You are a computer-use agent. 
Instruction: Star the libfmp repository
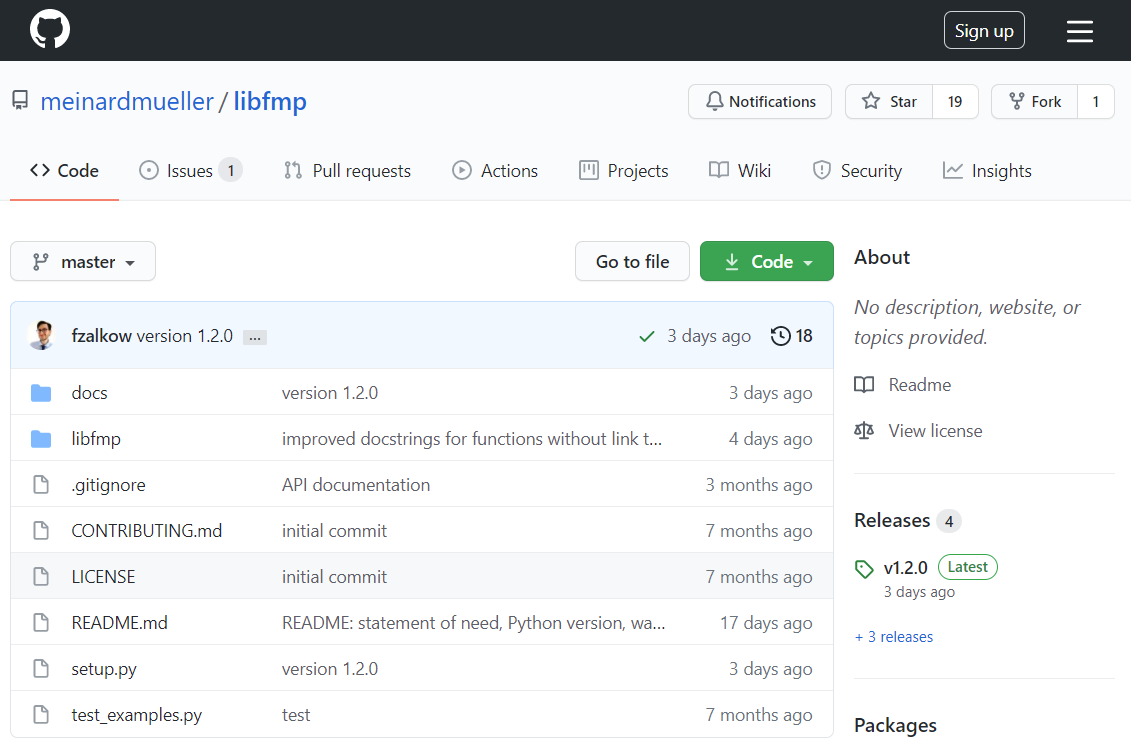889,102
